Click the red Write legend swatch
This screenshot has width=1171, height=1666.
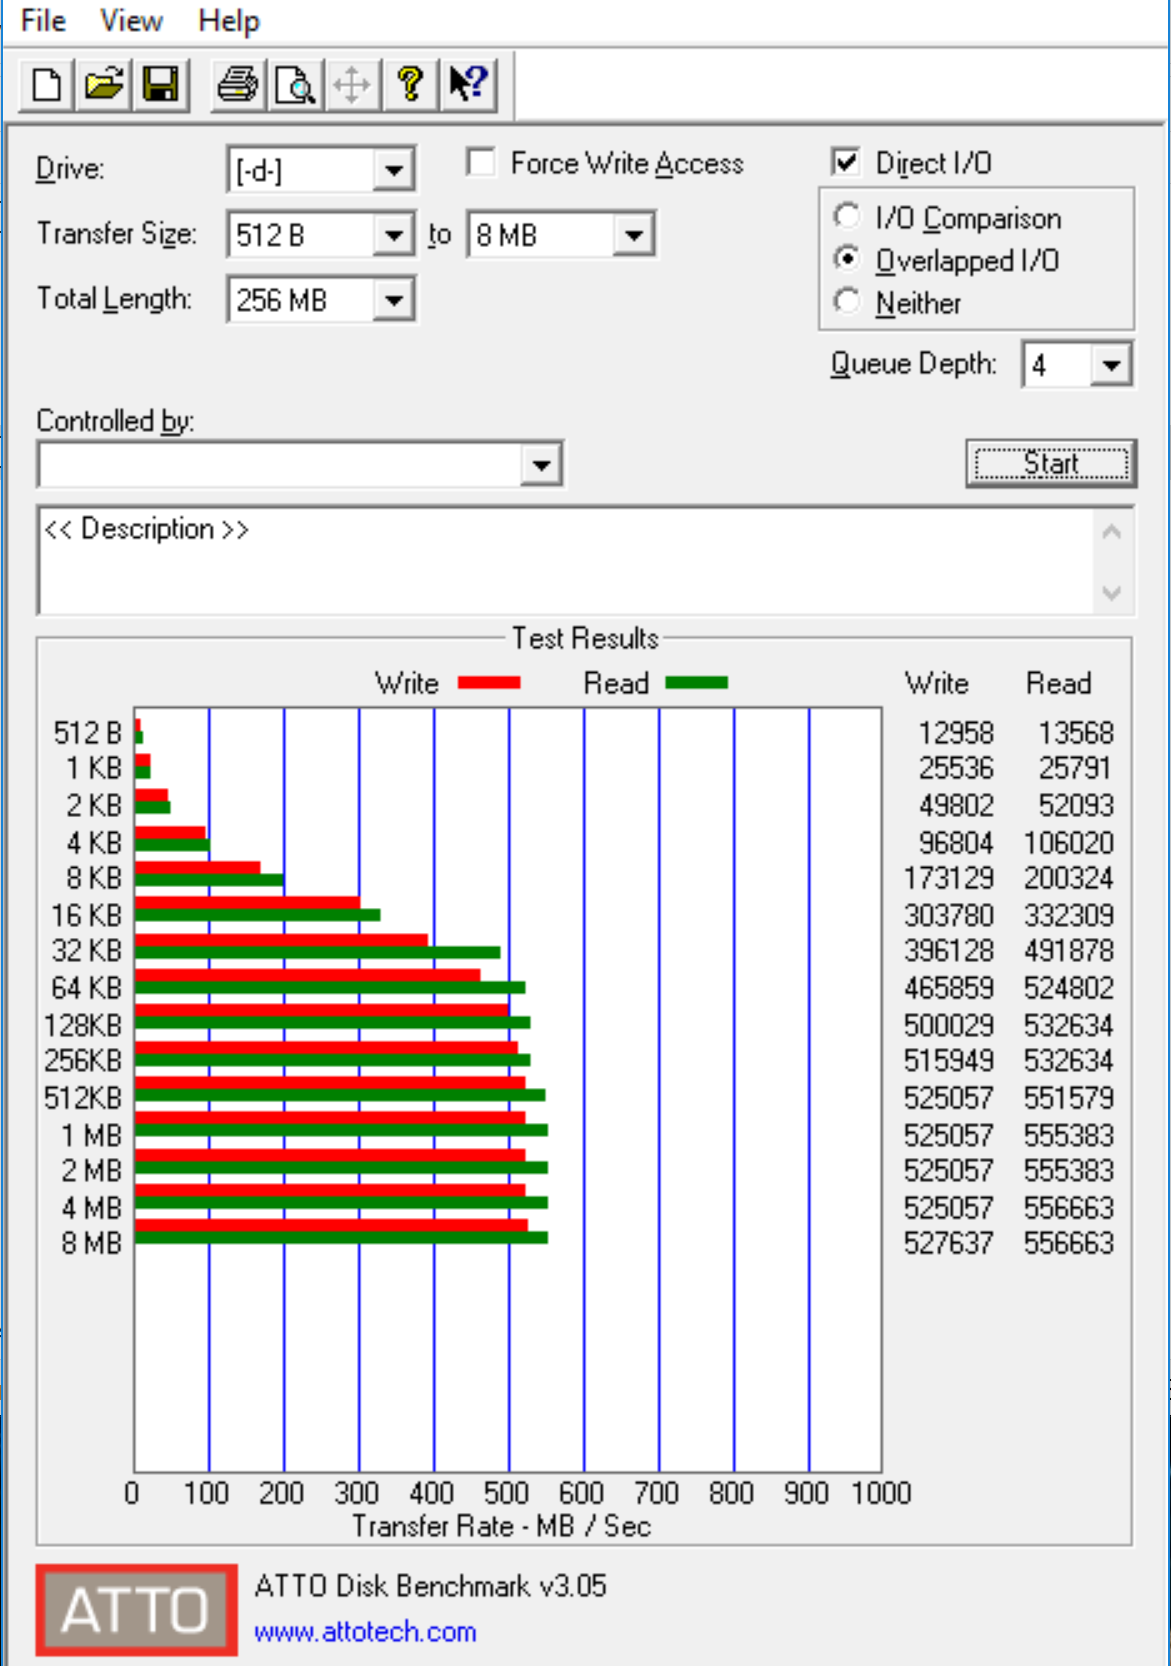click(x=489, y=683)
